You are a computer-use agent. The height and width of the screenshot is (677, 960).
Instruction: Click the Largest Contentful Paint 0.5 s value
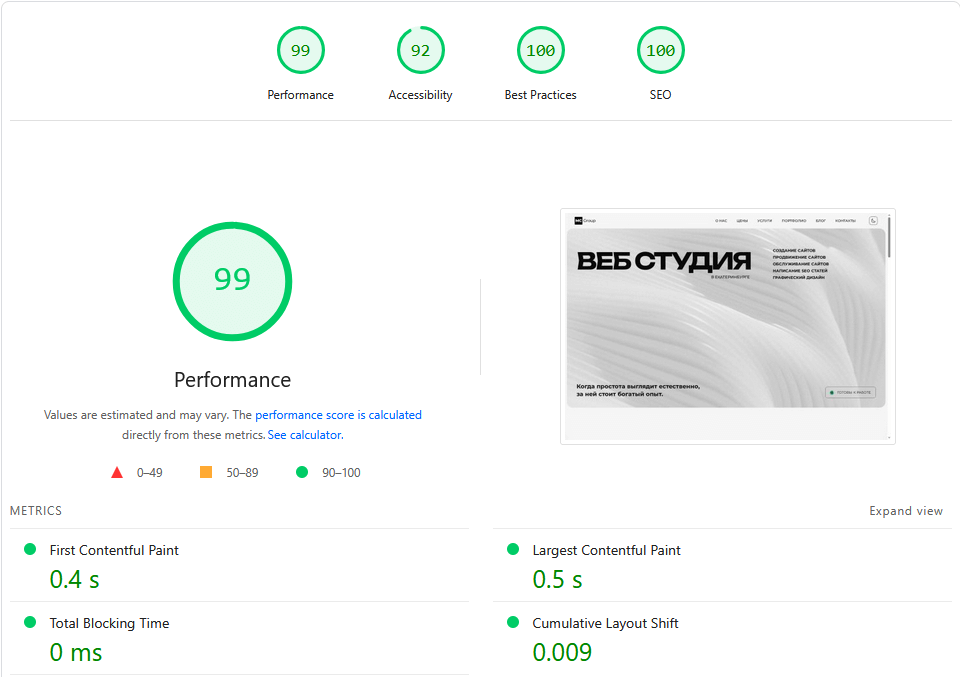[557, 579]
